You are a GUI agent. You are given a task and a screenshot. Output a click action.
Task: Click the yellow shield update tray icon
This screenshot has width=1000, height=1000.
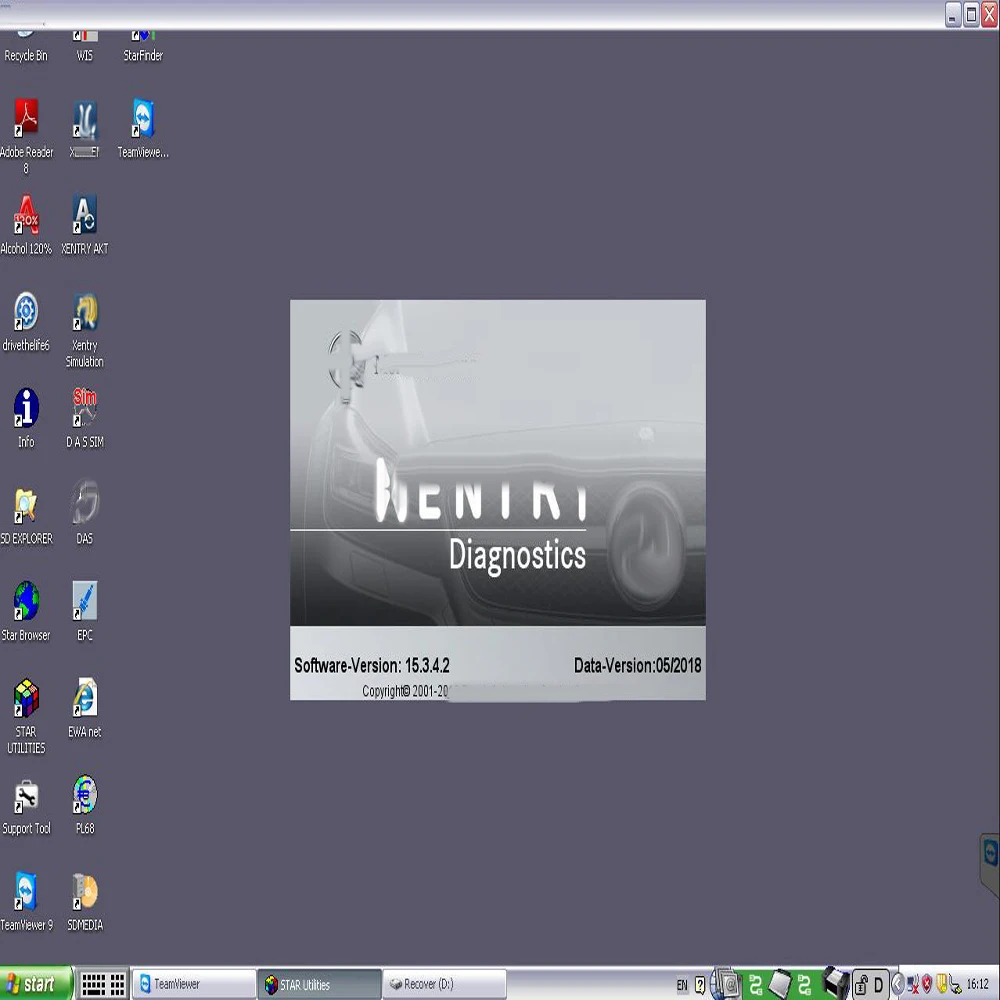point(941,985)
